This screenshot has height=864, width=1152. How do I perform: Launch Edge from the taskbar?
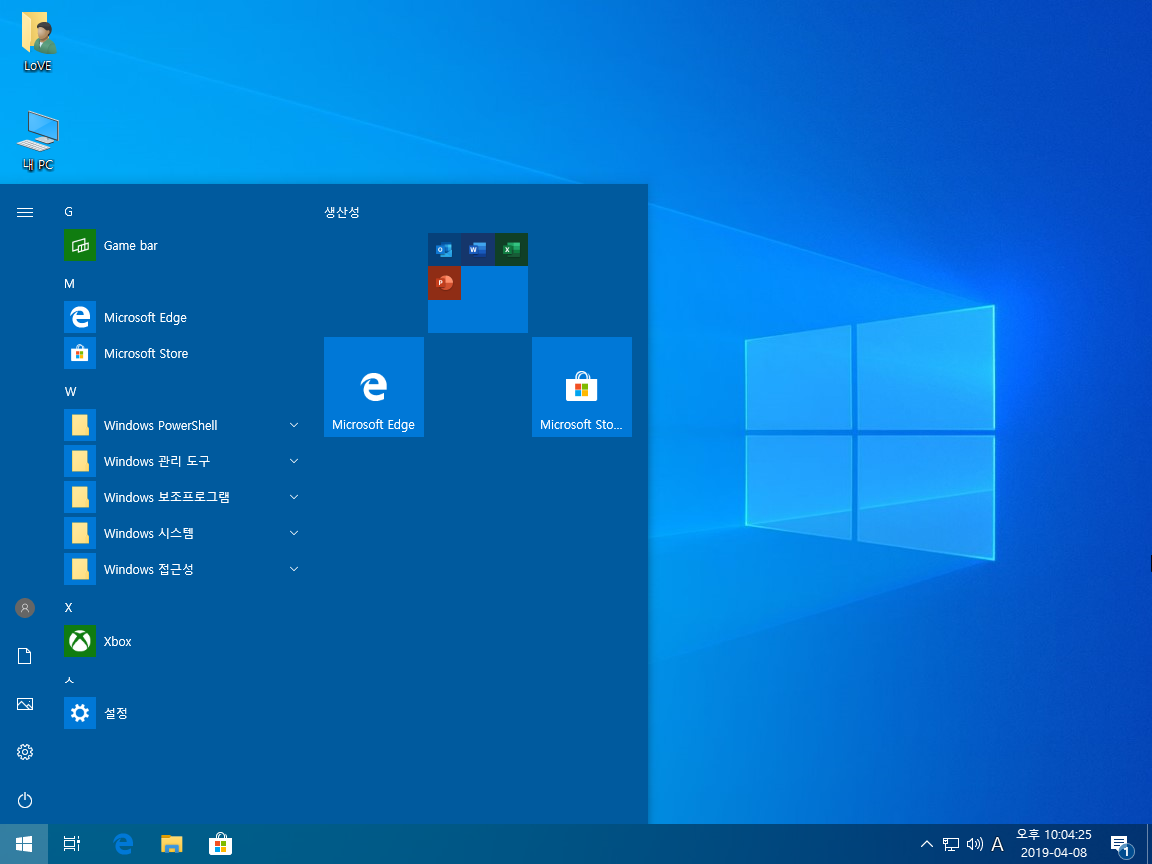(123, 844)
